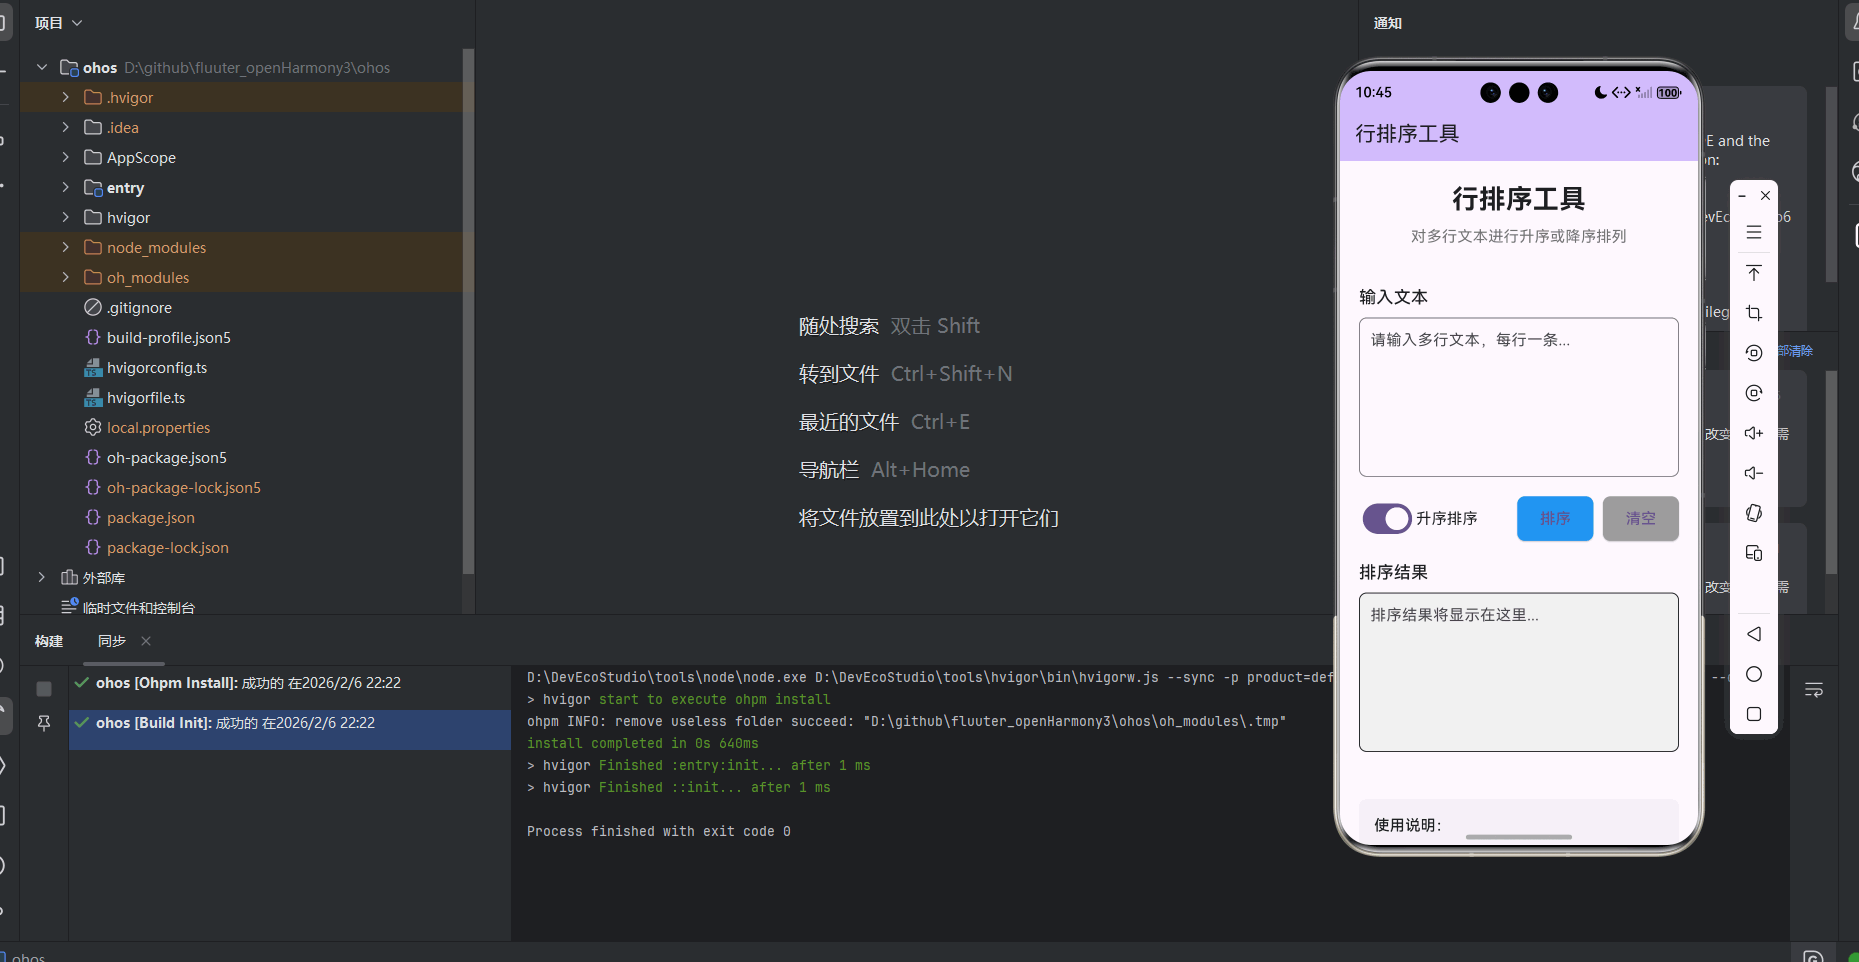This screenshot has width=1859, height=962.
Task: Click the emulator rotate clockwise icon
Action: click(x=1754, y=393)
